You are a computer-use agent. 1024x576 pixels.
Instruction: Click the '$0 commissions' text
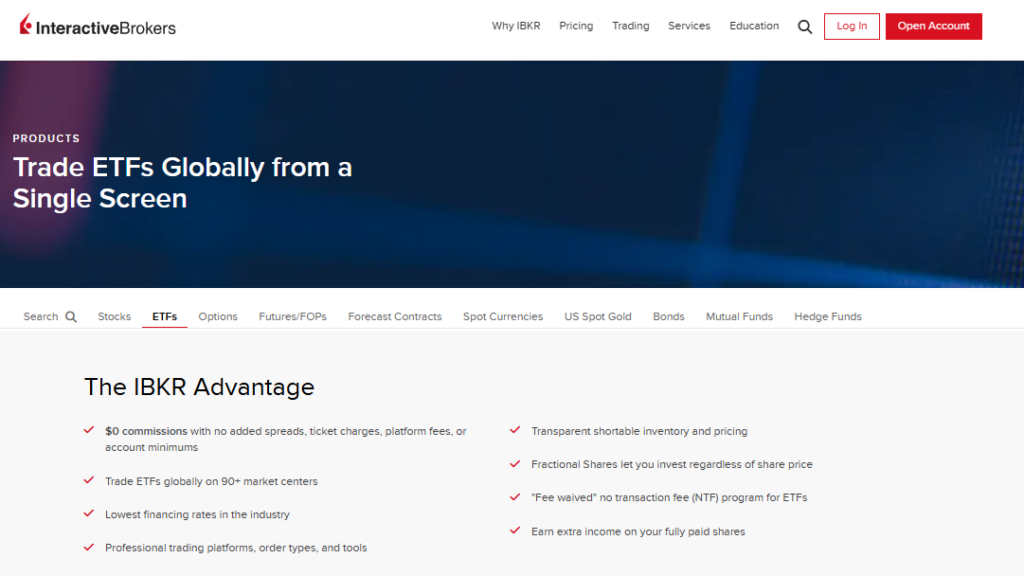point(146,431)
